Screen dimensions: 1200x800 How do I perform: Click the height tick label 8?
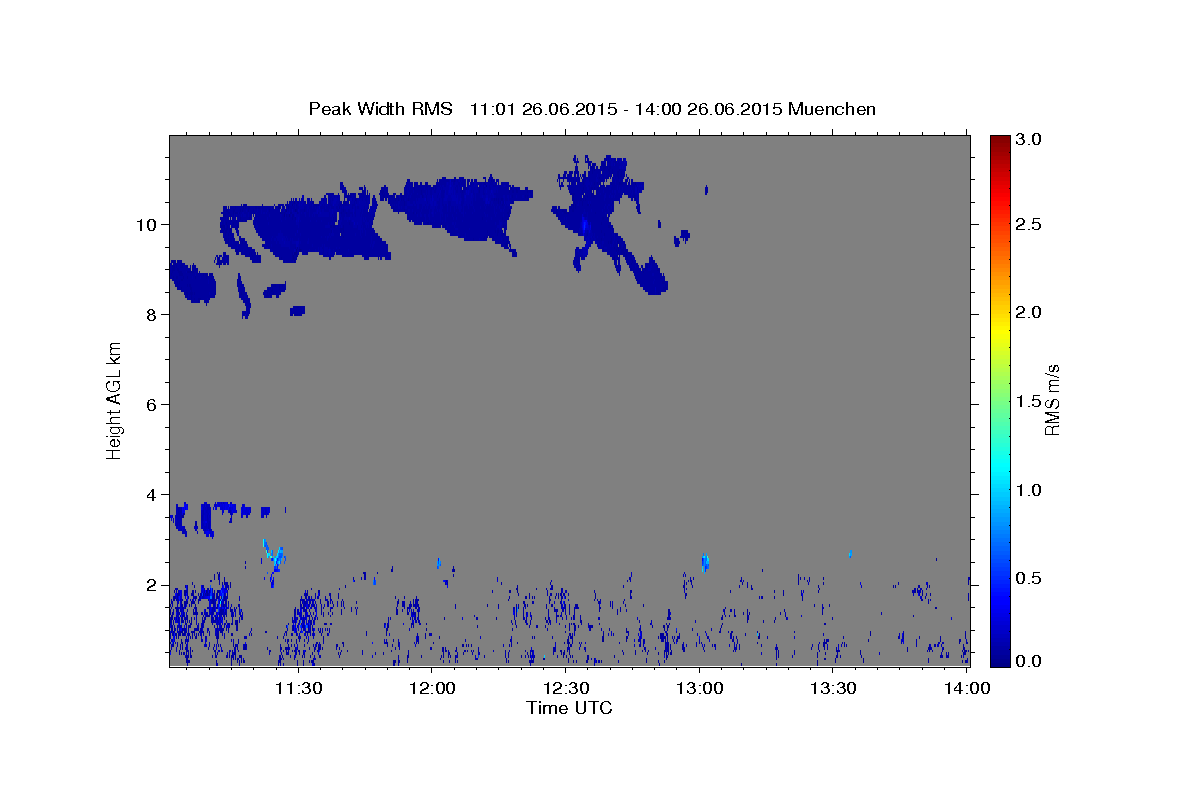[152, 314]
